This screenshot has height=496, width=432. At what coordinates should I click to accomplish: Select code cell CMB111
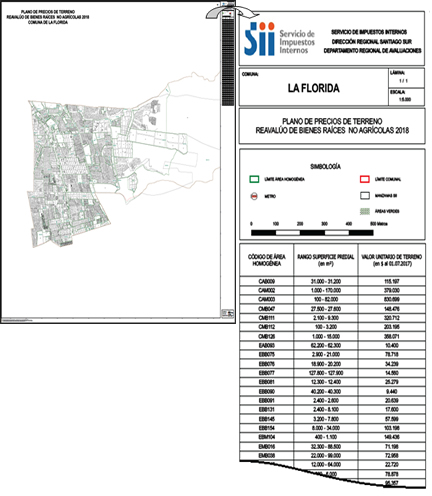point(267,318)
